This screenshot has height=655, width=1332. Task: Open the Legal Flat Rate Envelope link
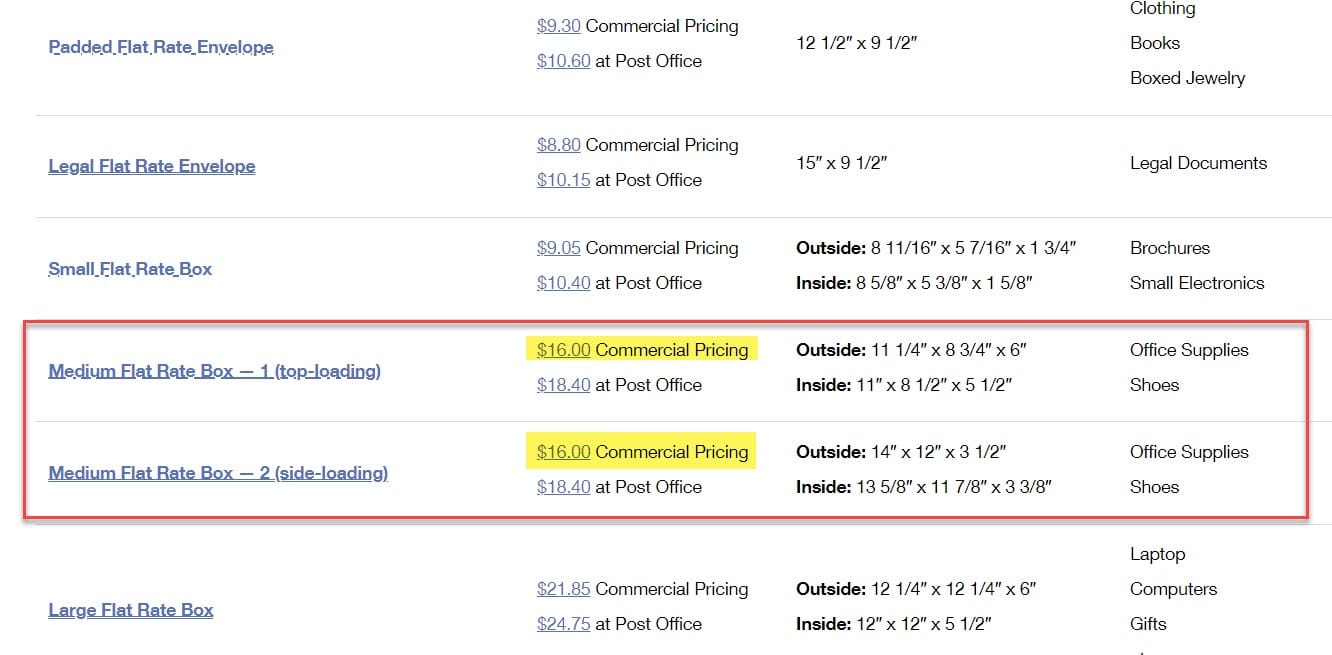[152, 166]
